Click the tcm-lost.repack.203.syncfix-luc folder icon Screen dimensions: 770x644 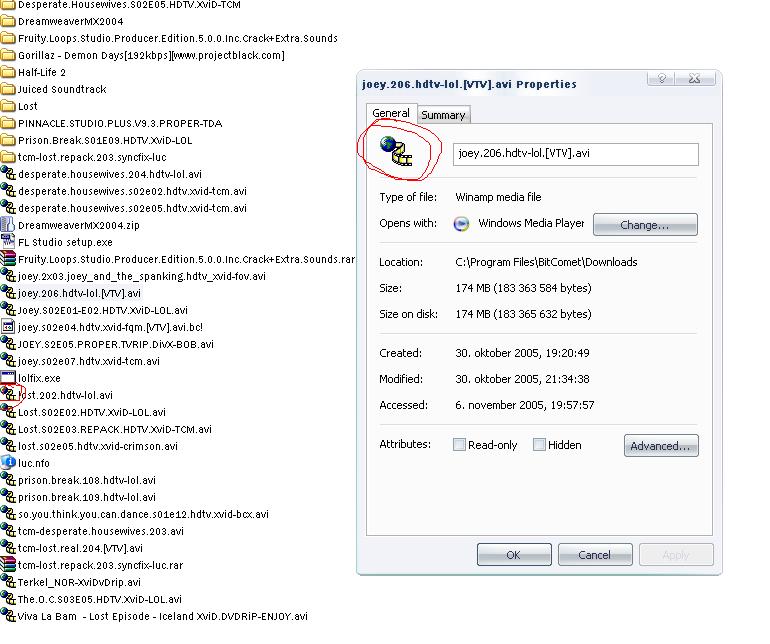(8, 157)
